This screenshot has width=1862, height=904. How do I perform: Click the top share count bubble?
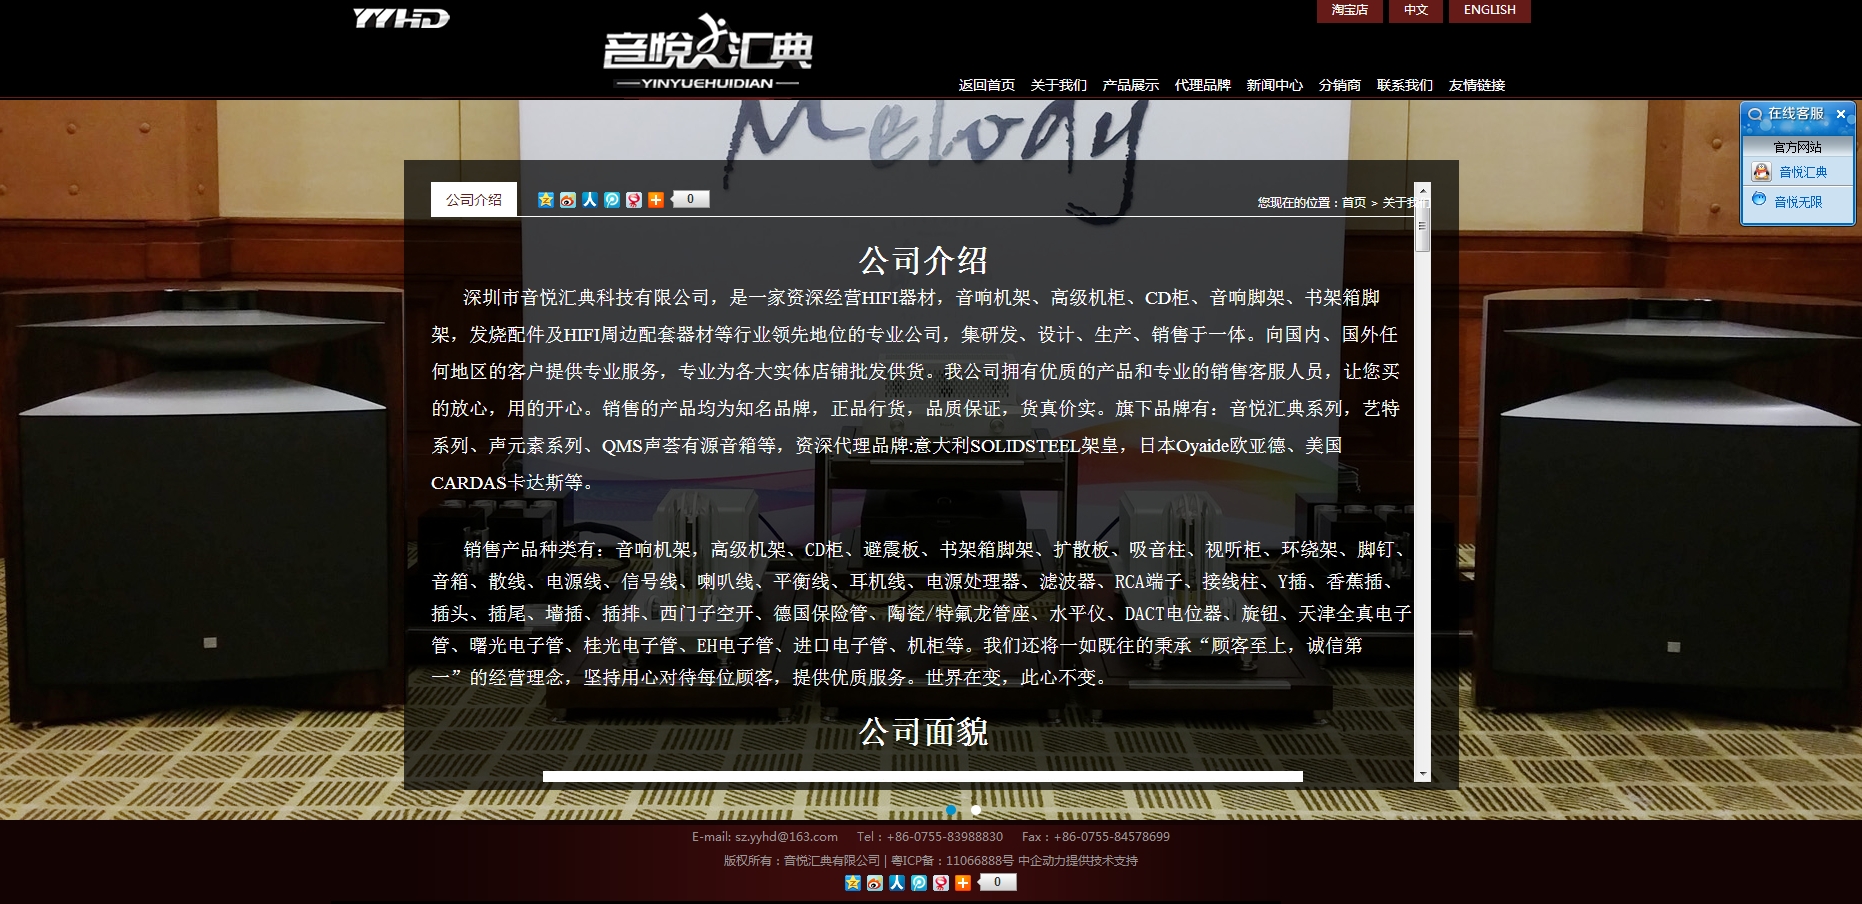690,199
